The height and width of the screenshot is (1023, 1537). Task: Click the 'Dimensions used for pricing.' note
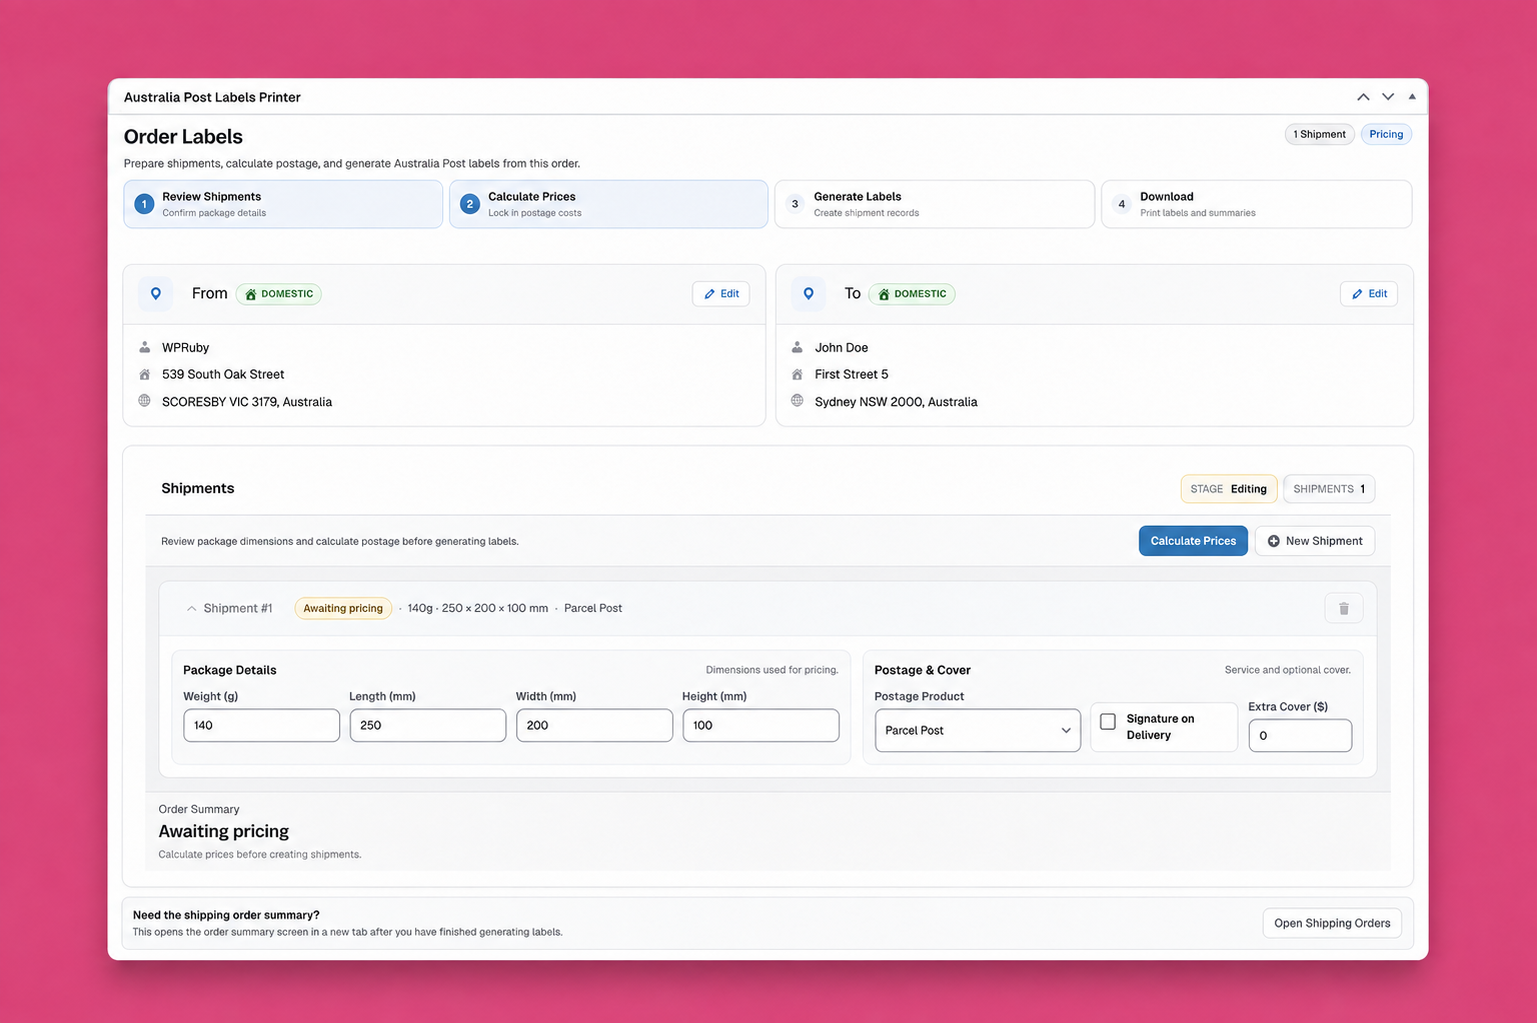coord(772,670)
